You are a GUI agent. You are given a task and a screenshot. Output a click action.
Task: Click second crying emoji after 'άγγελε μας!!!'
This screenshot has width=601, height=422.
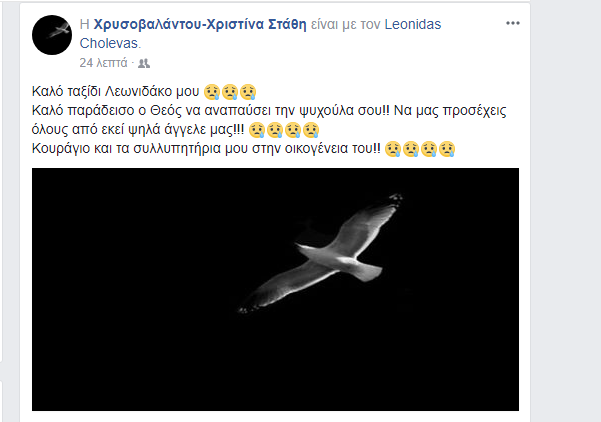pos(275,130)
